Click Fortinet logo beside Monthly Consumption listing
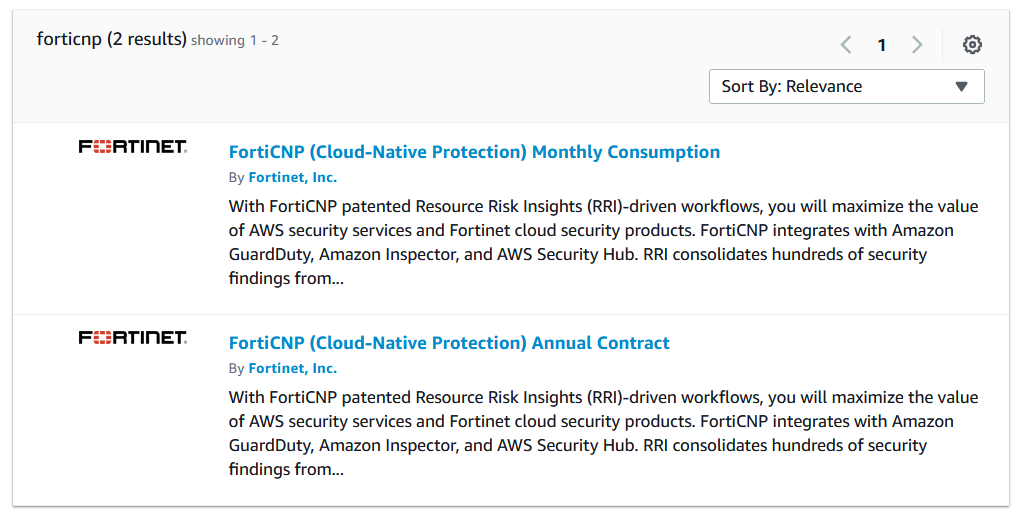Screen dimensions: 1020x522 coord(133,147)
